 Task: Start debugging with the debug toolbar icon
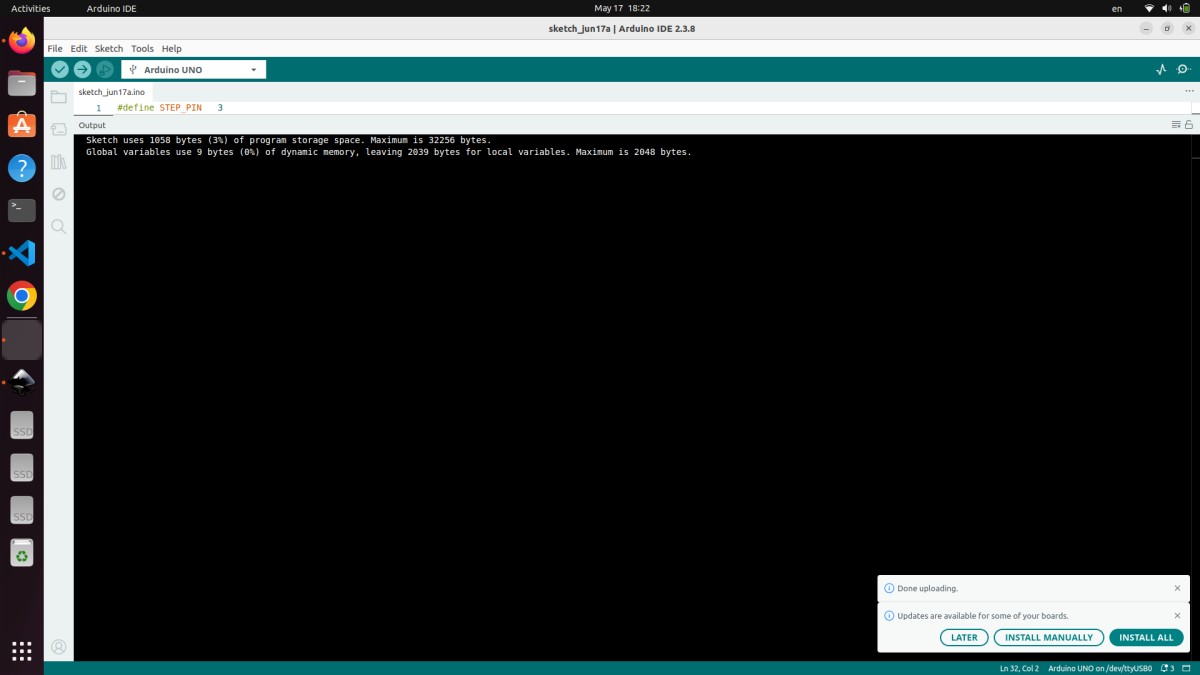pyautogui.click(x=104, y=69)
